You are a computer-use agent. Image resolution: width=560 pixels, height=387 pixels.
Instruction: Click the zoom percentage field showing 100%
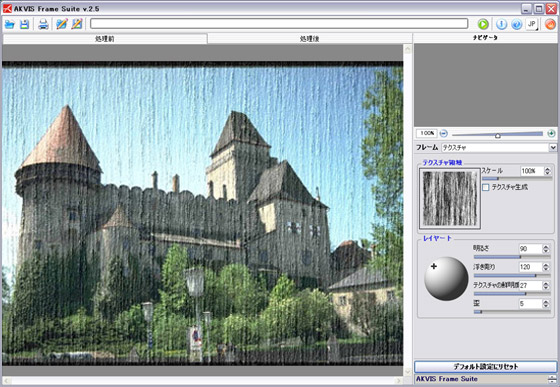426,134
